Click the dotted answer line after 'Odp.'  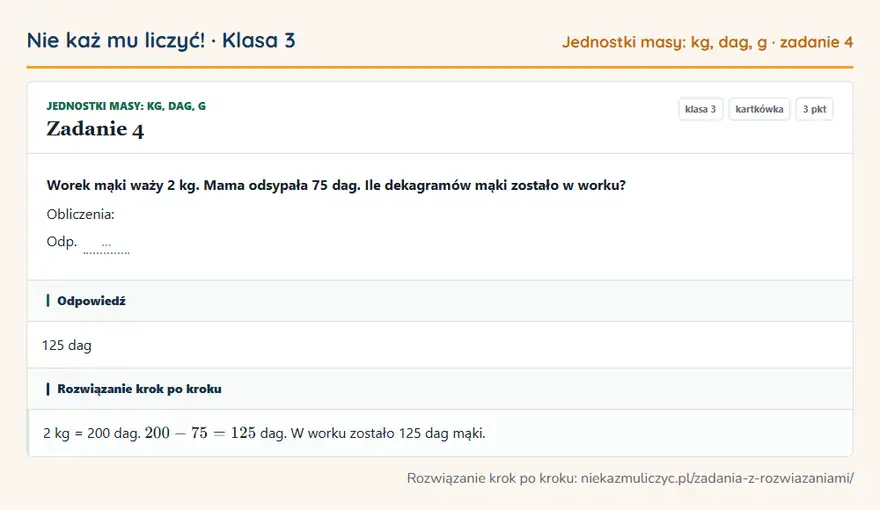coord(106,247)
